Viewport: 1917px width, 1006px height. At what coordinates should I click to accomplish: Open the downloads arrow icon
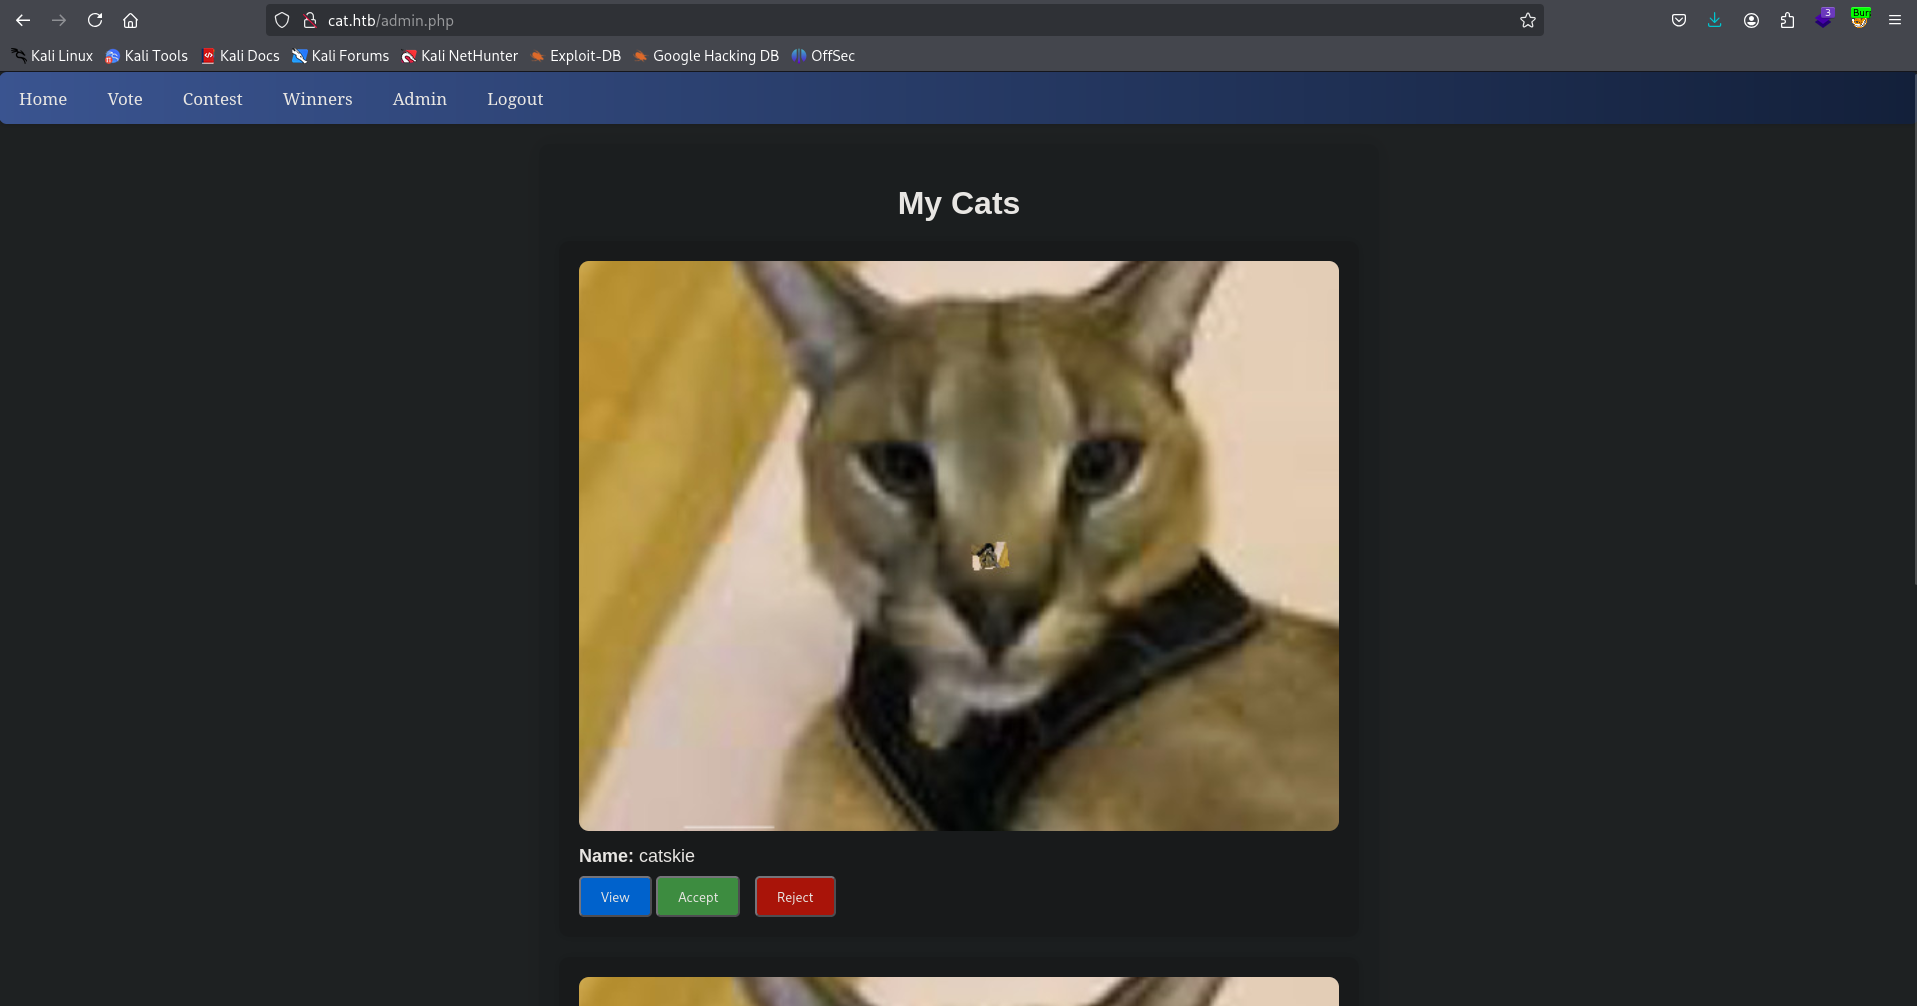click(1715, 20)
